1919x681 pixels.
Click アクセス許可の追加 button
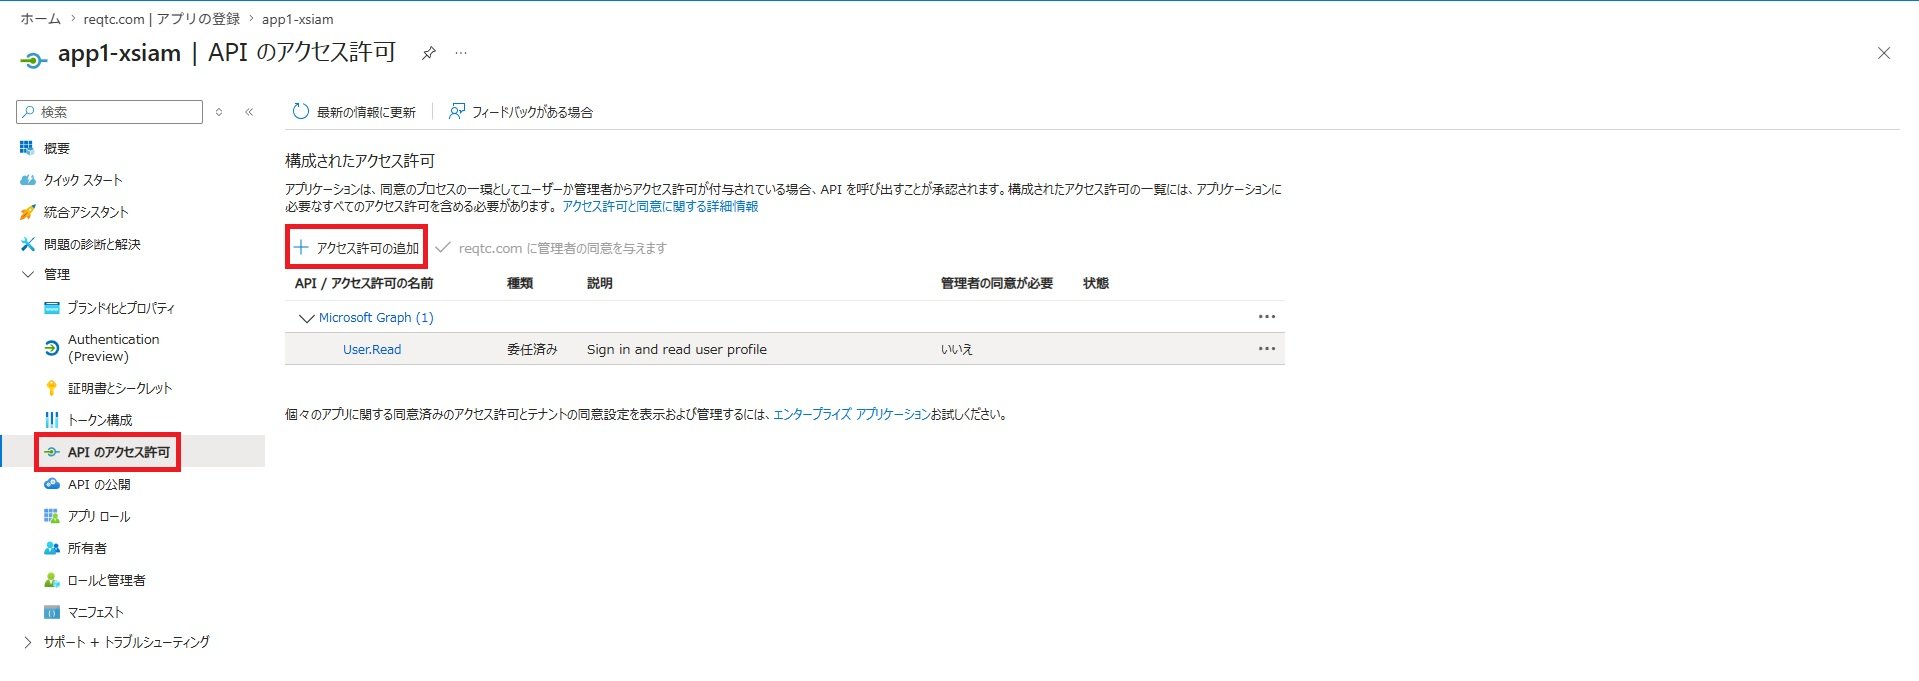357,247
